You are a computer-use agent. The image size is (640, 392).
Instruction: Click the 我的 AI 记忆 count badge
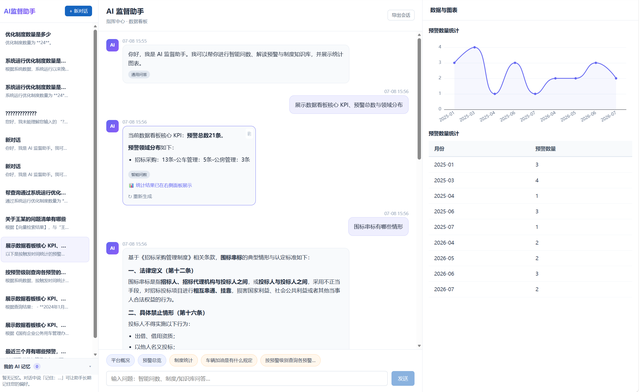pyautogui.click(x=37, y=367)
